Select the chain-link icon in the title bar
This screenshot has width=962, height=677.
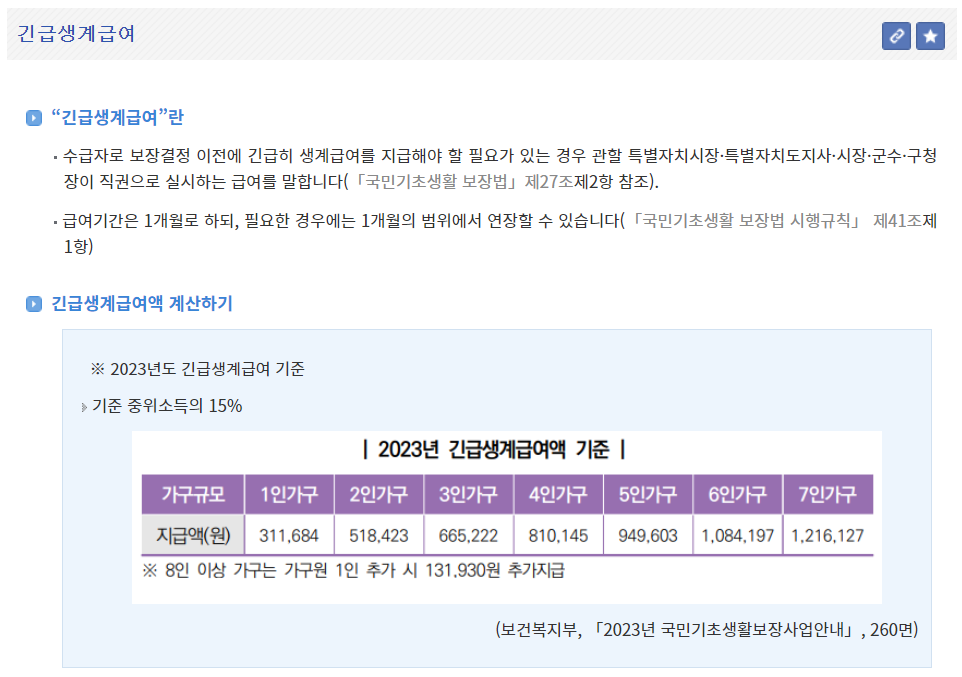pos(897,36)
